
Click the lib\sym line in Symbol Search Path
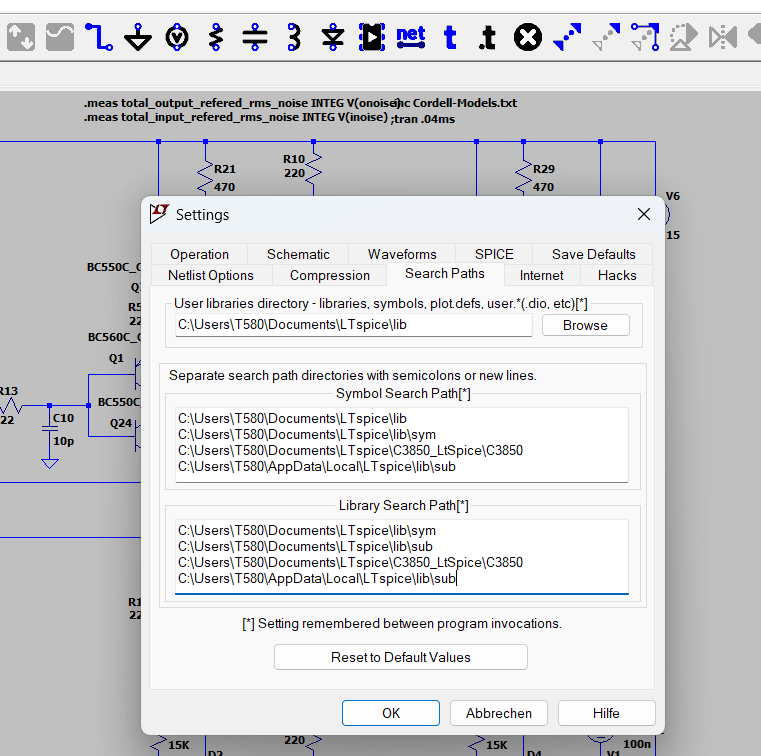307,434
